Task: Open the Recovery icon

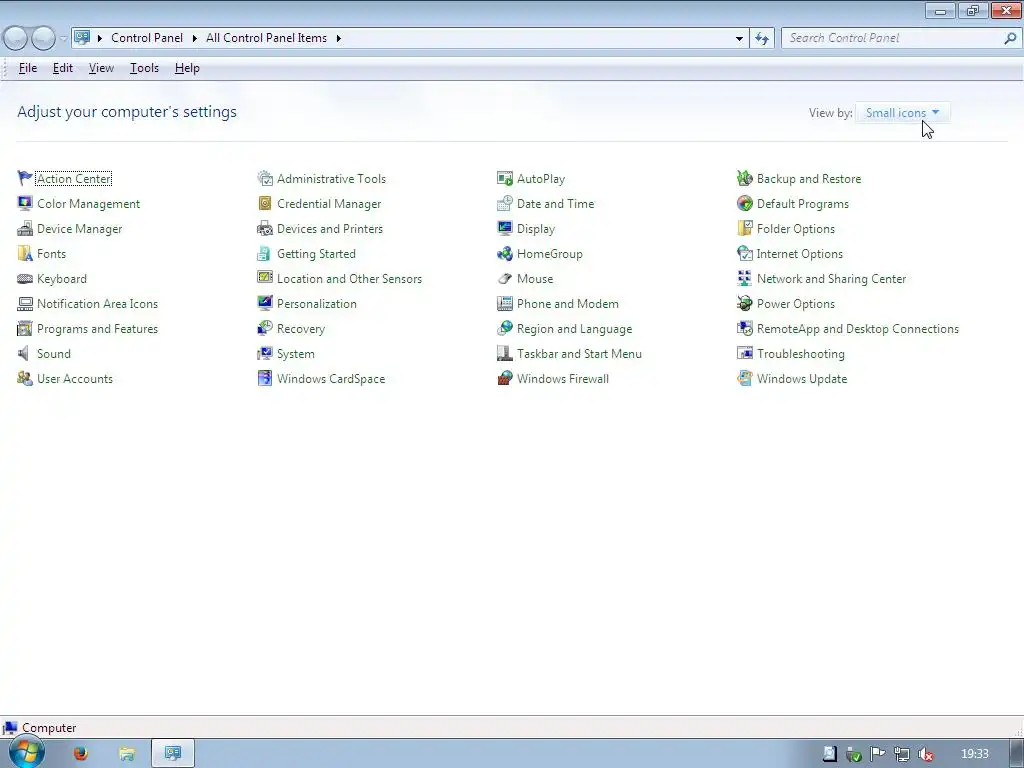Action: tap(264, 328)
